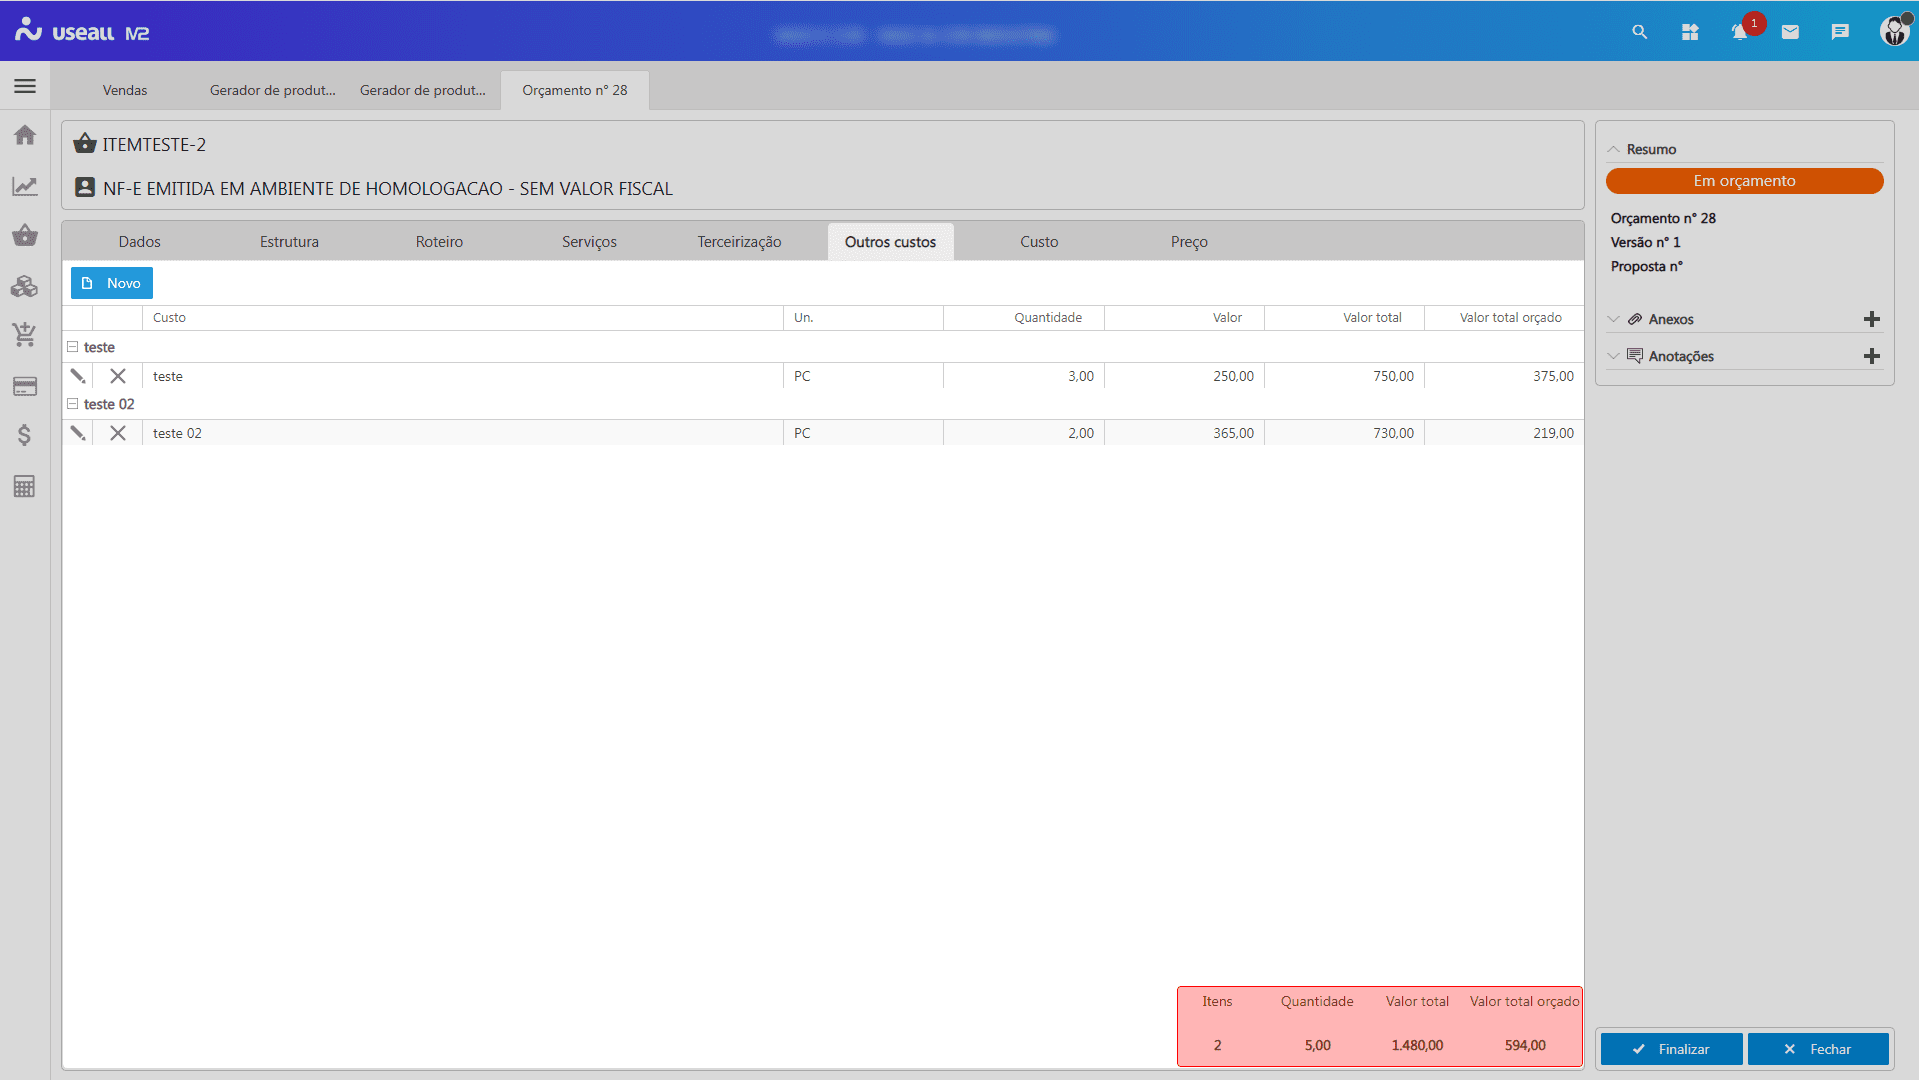Add a new attachment in Anexos
Screen dimensions: 1920x1080
pyautogui.click(x=1872, y=319)
